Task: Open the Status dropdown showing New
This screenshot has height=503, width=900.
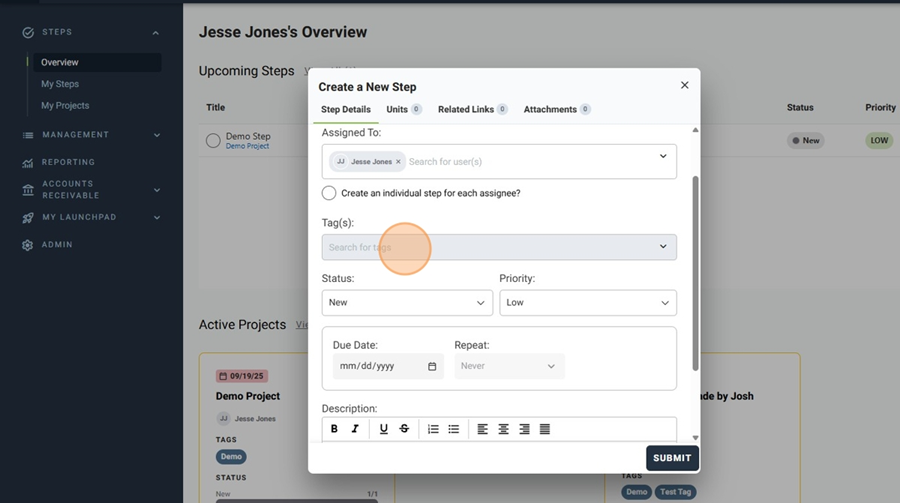Action: coord(407,303)
